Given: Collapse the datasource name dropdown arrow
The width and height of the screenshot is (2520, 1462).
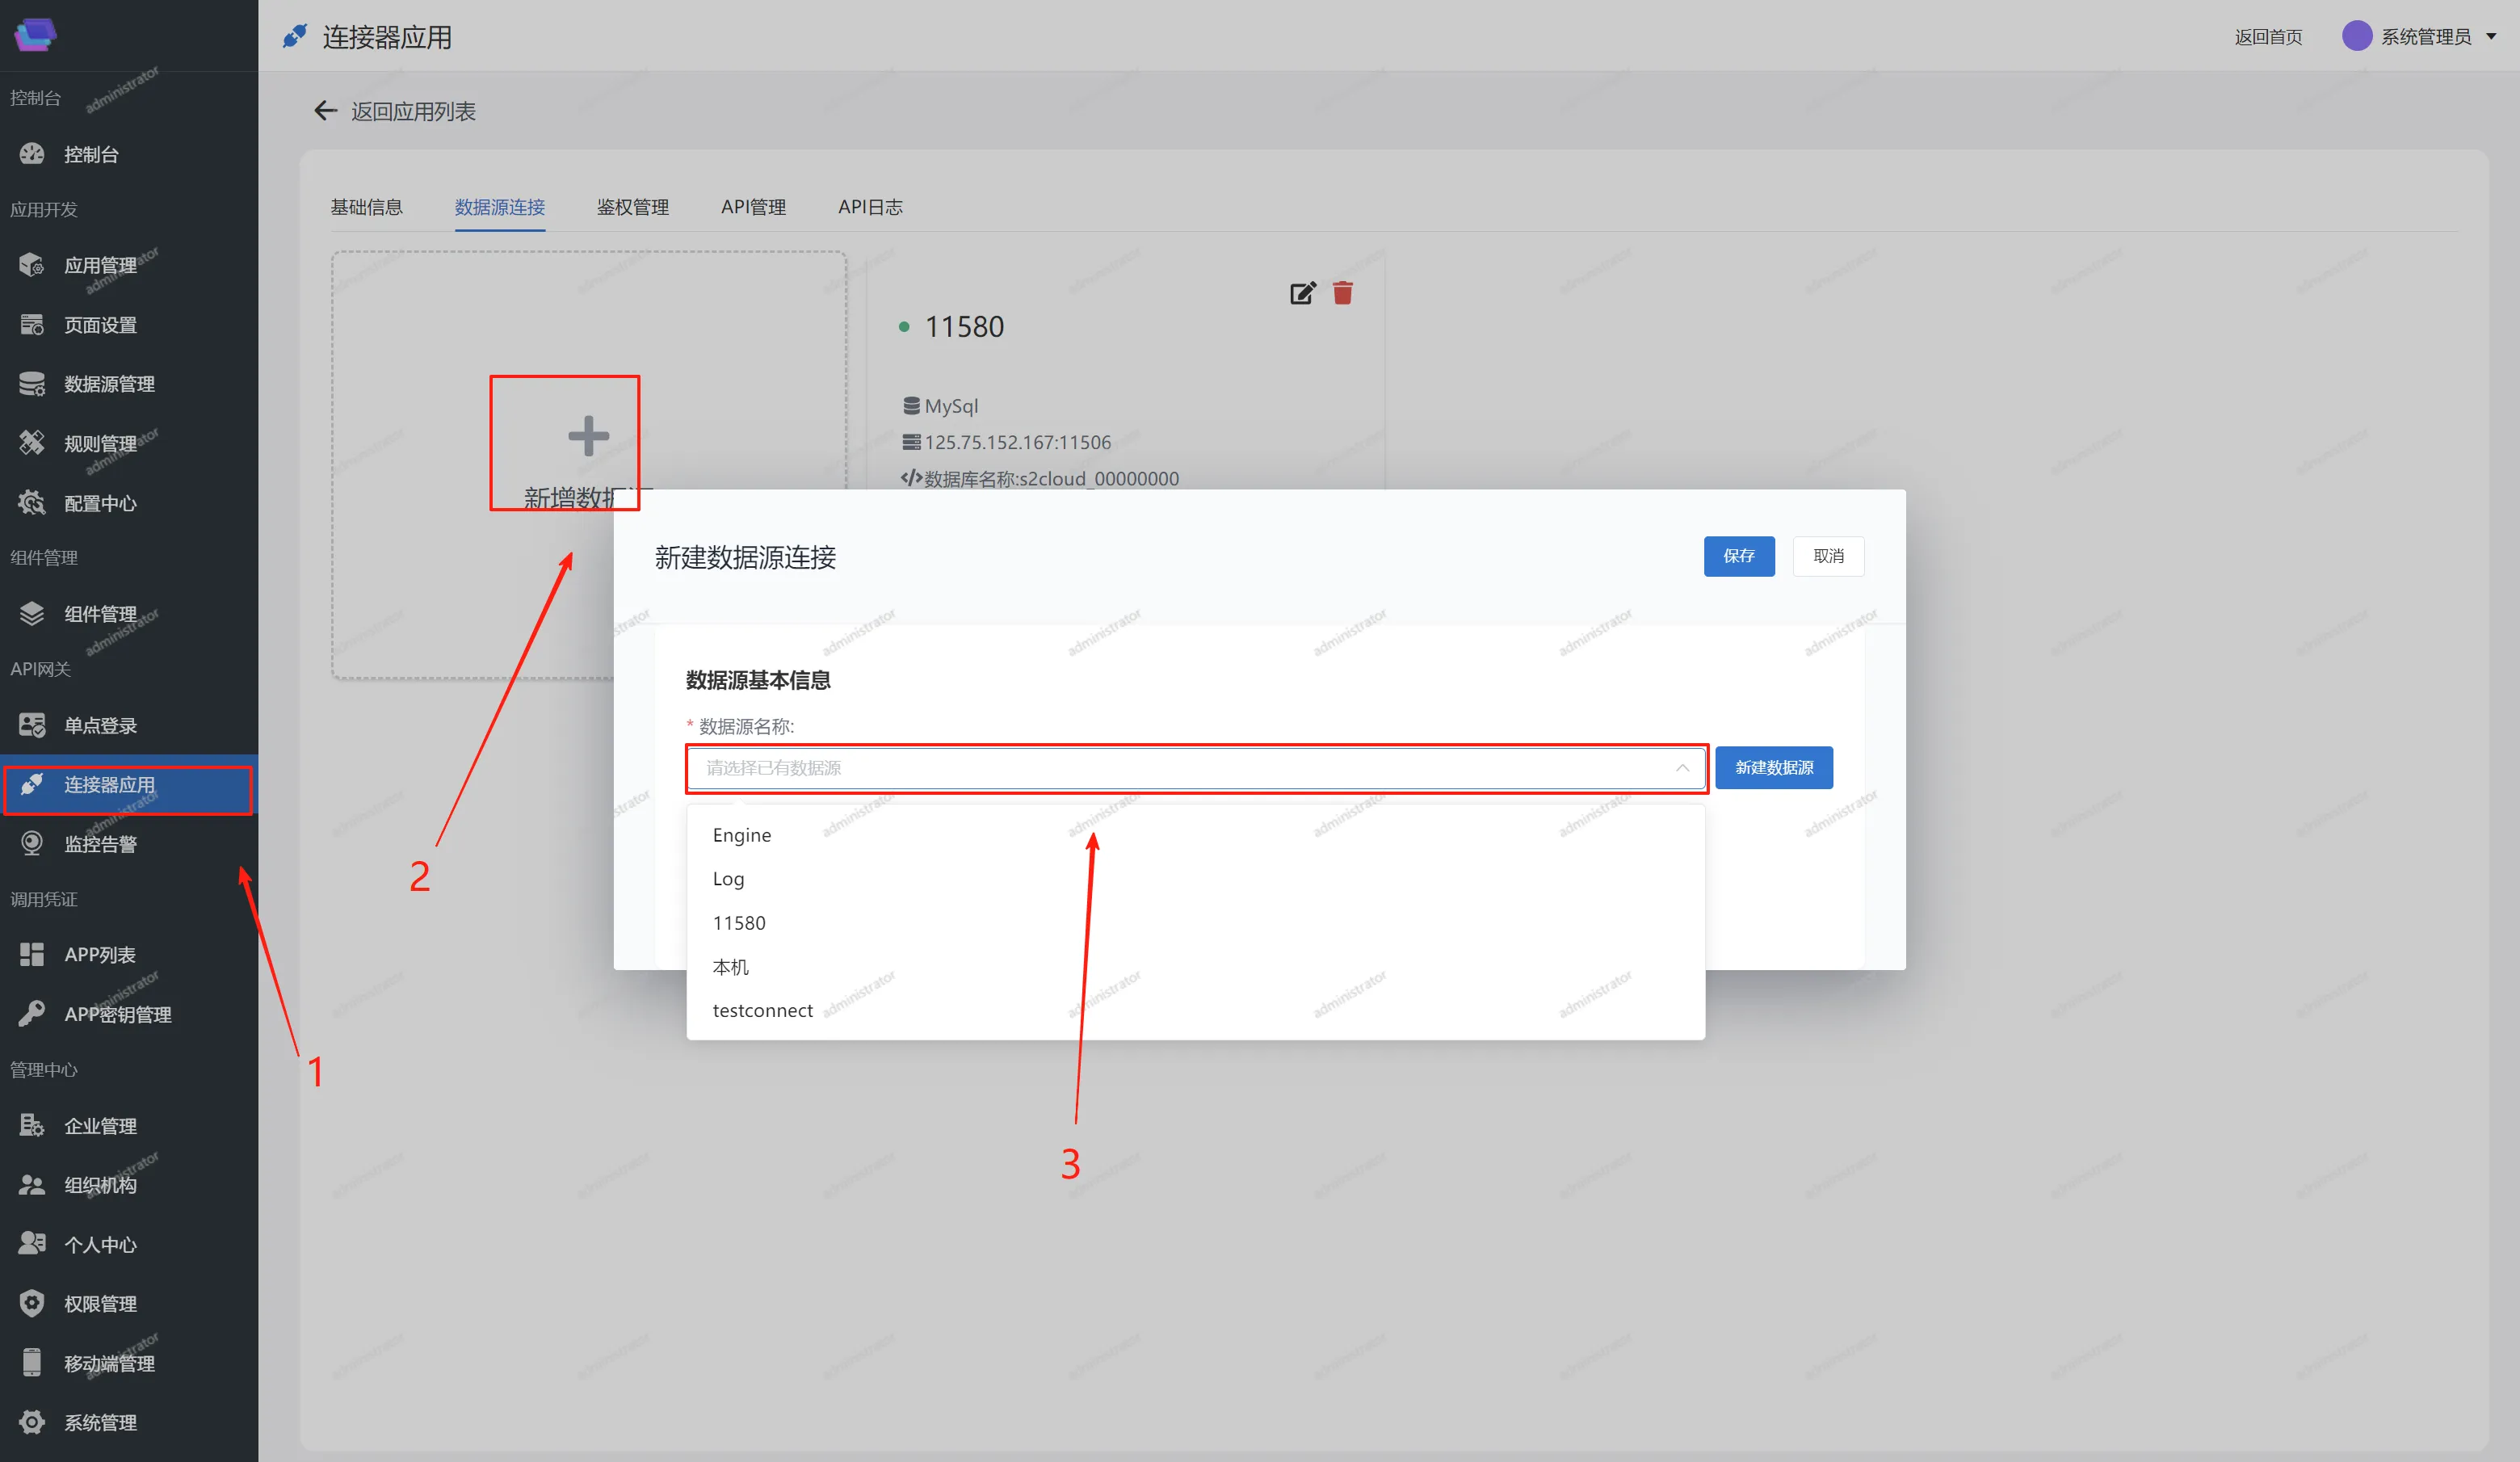Looking at the screenshot, I should pyautogui.click(x=1682, y=768).
